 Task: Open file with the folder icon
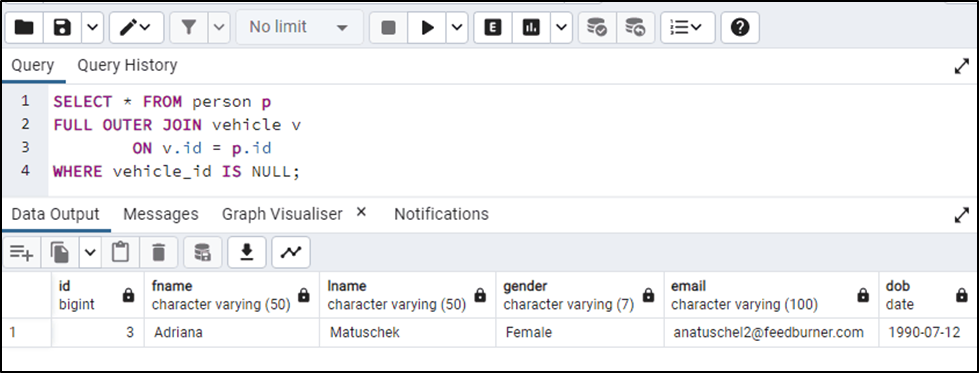(x=24, y=27)
